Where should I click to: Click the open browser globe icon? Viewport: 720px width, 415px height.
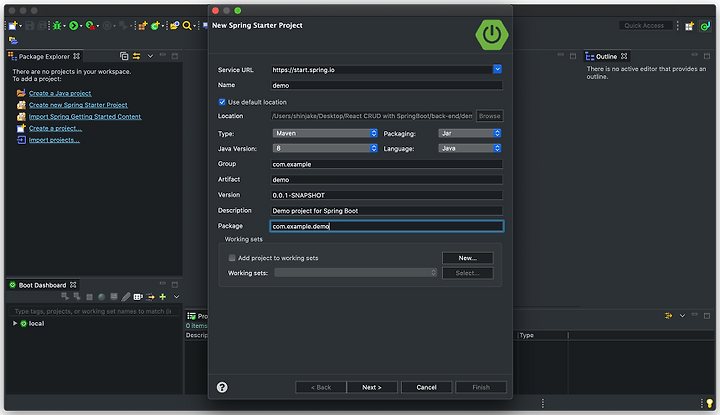tap(101, 297)
